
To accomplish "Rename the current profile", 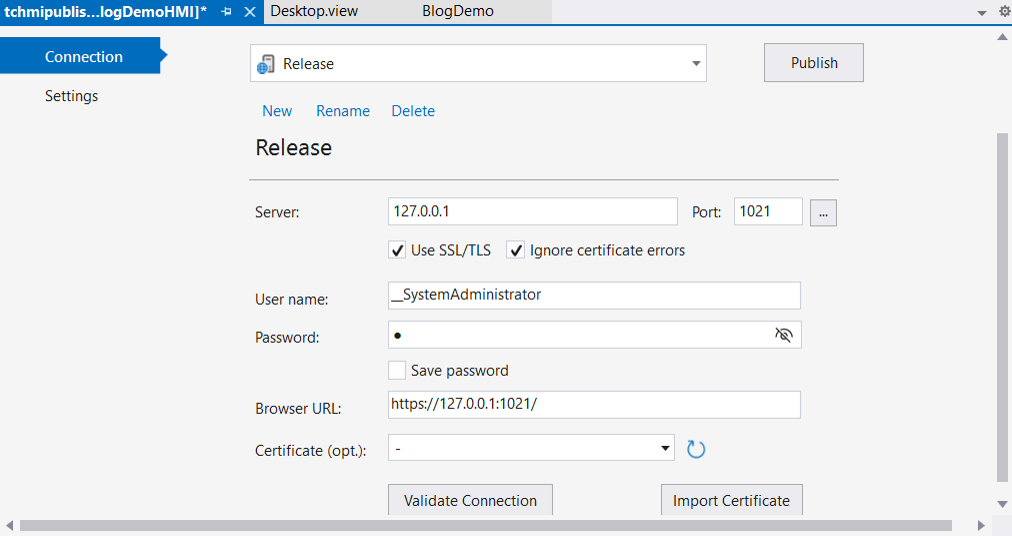I will coord(343,111).
